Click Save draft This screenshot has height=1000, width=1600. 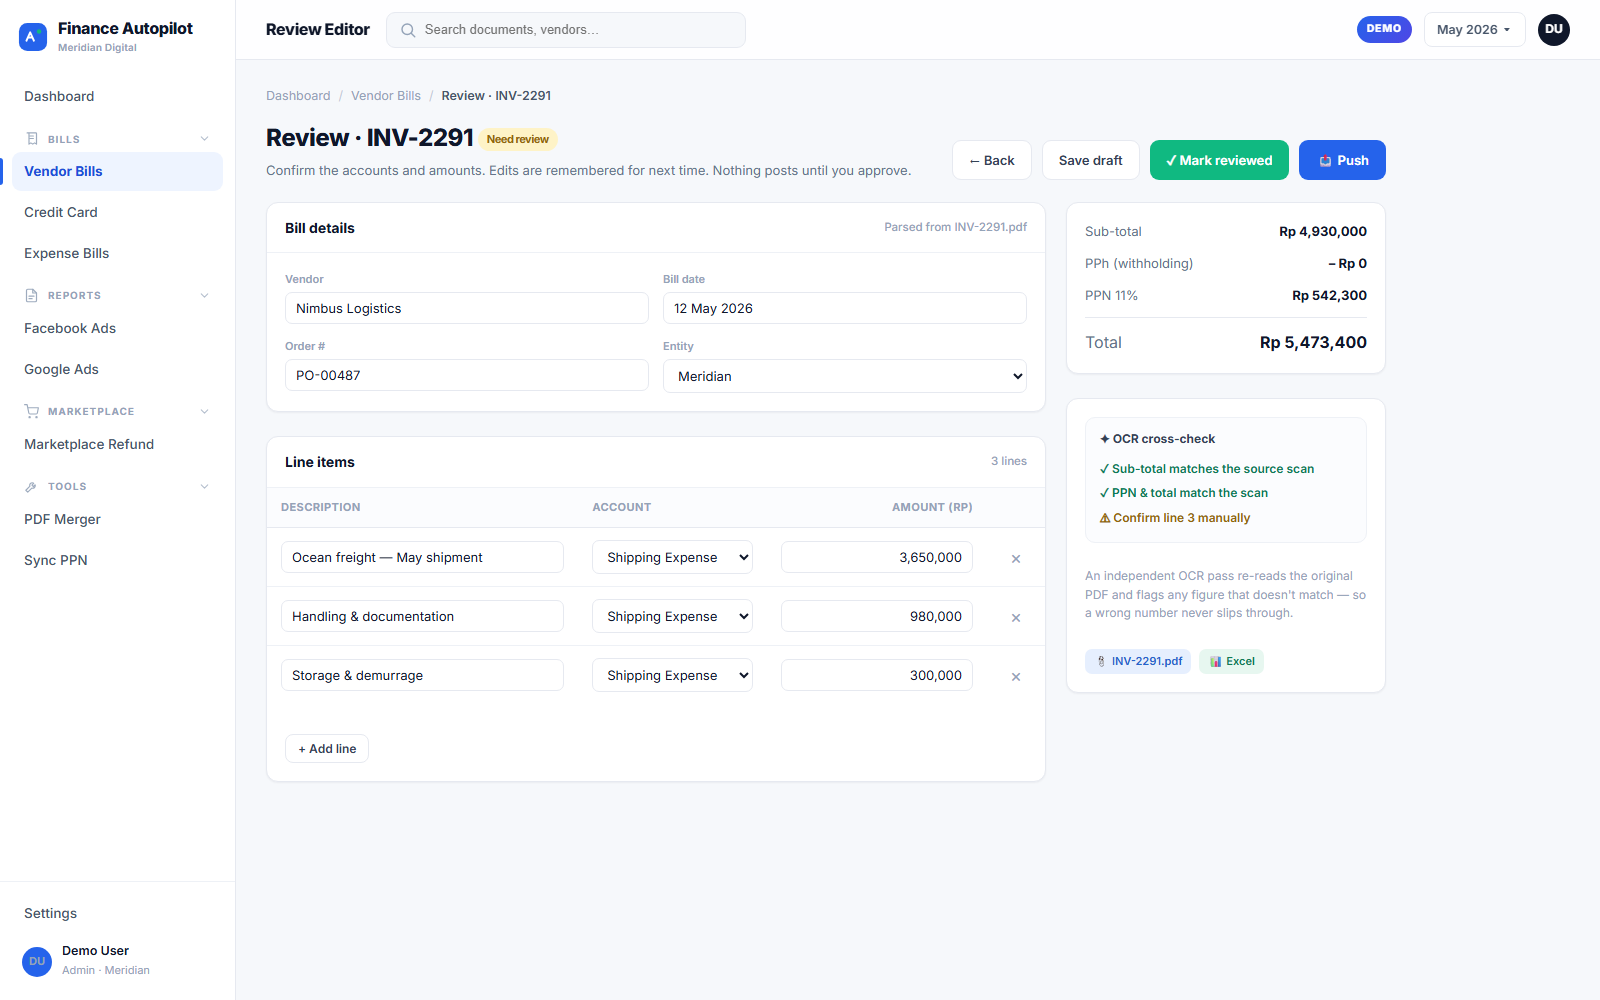pos(1090,160)
